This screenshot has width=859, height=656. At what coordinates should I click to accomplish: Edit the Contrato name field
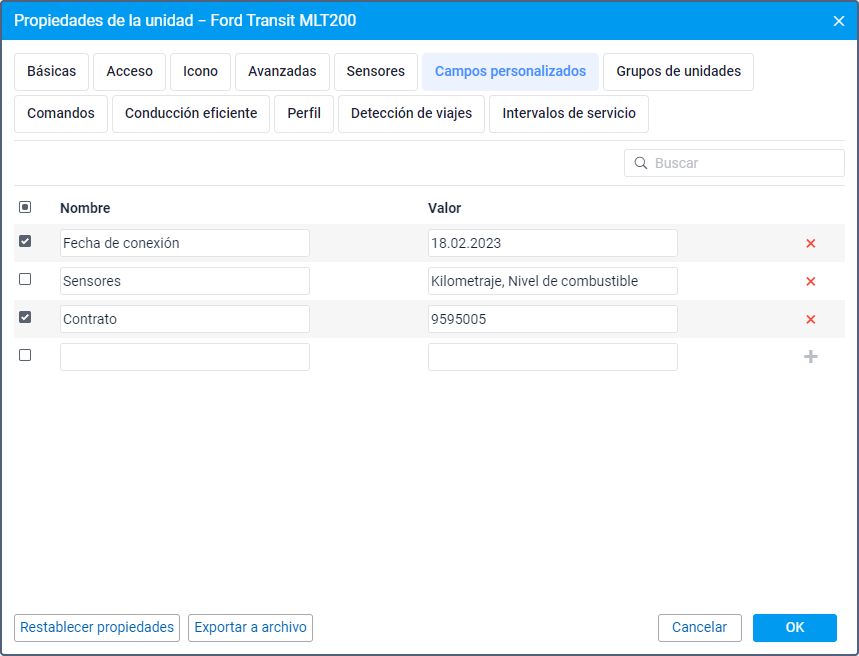pyautogui.click(x=185, y=319)
